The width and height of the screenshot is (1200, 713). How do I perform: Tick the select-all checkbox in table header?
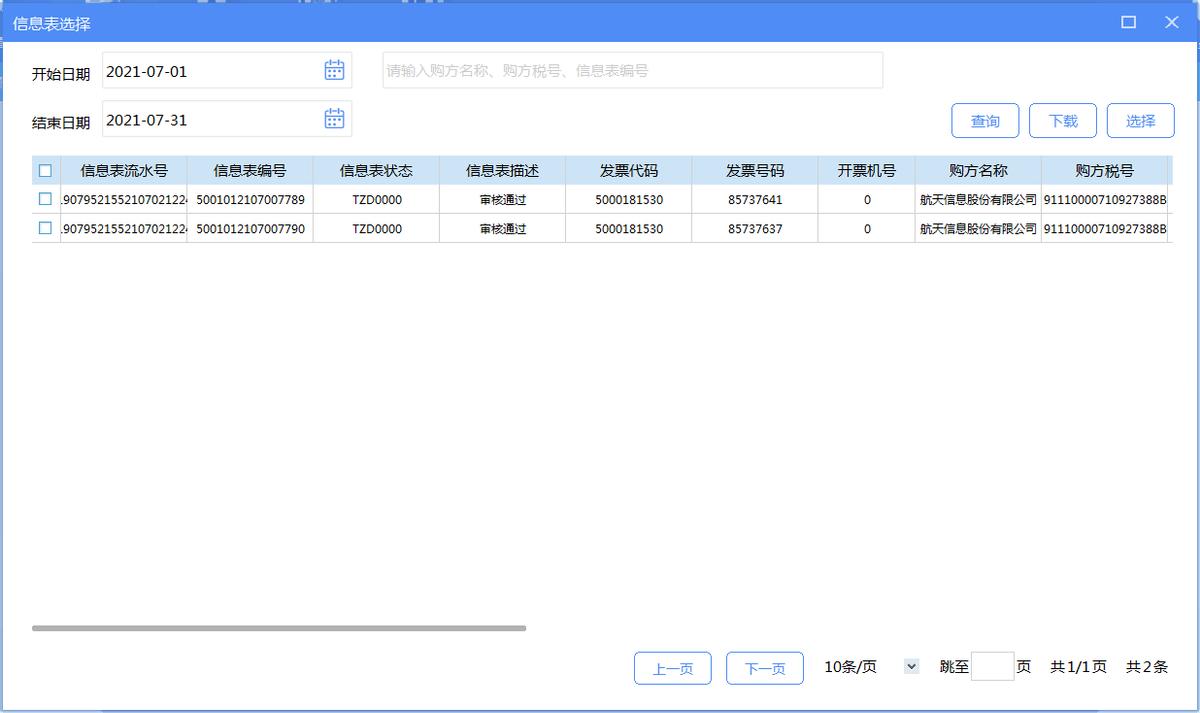pyautogui.click(x=45, y=171)
